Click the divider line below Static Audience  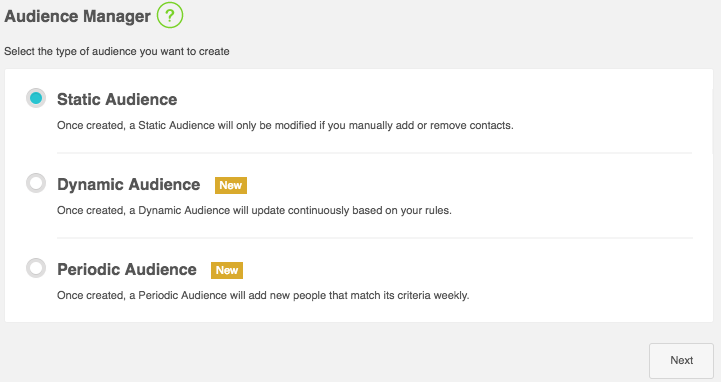click(x=374, y=153)
